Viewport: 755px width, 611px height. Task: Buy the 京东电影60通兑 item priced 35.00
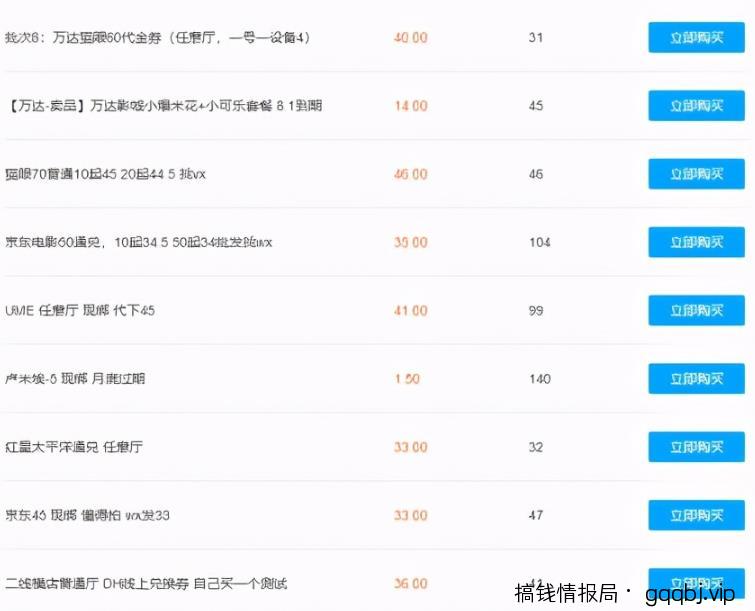point(696,242)
